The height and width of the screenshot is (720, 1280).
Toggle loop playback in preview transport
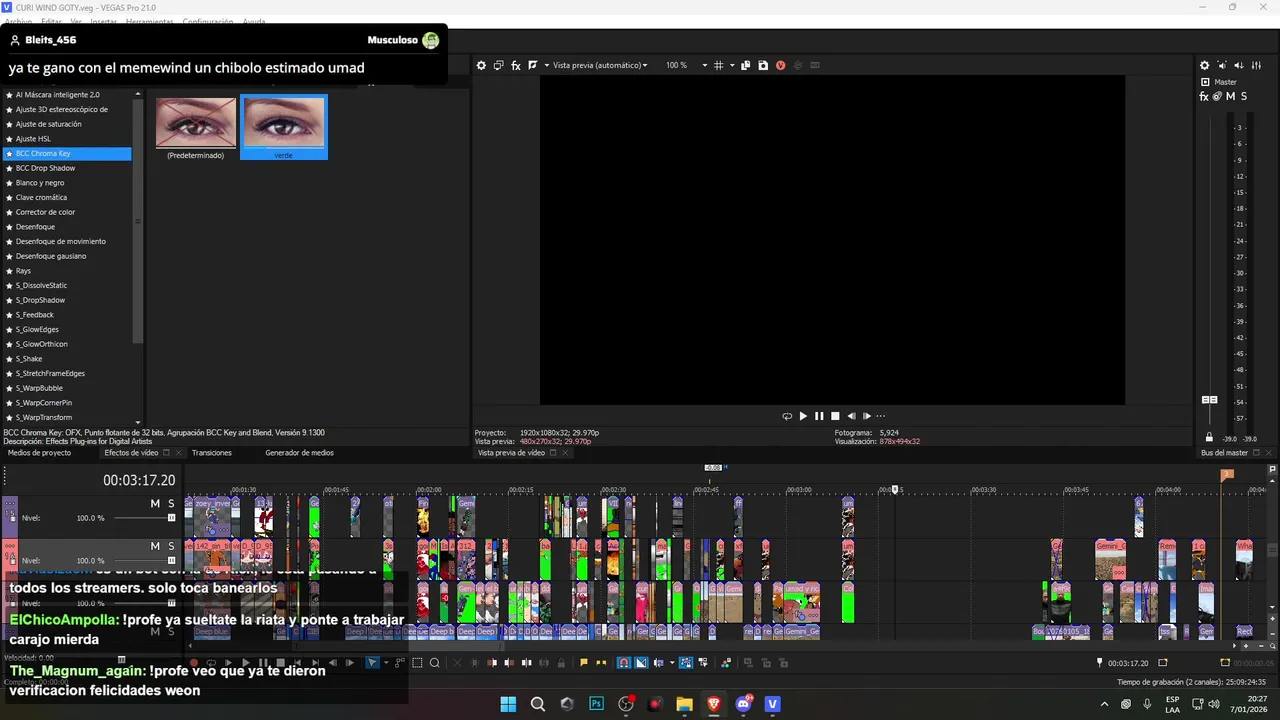787,416
